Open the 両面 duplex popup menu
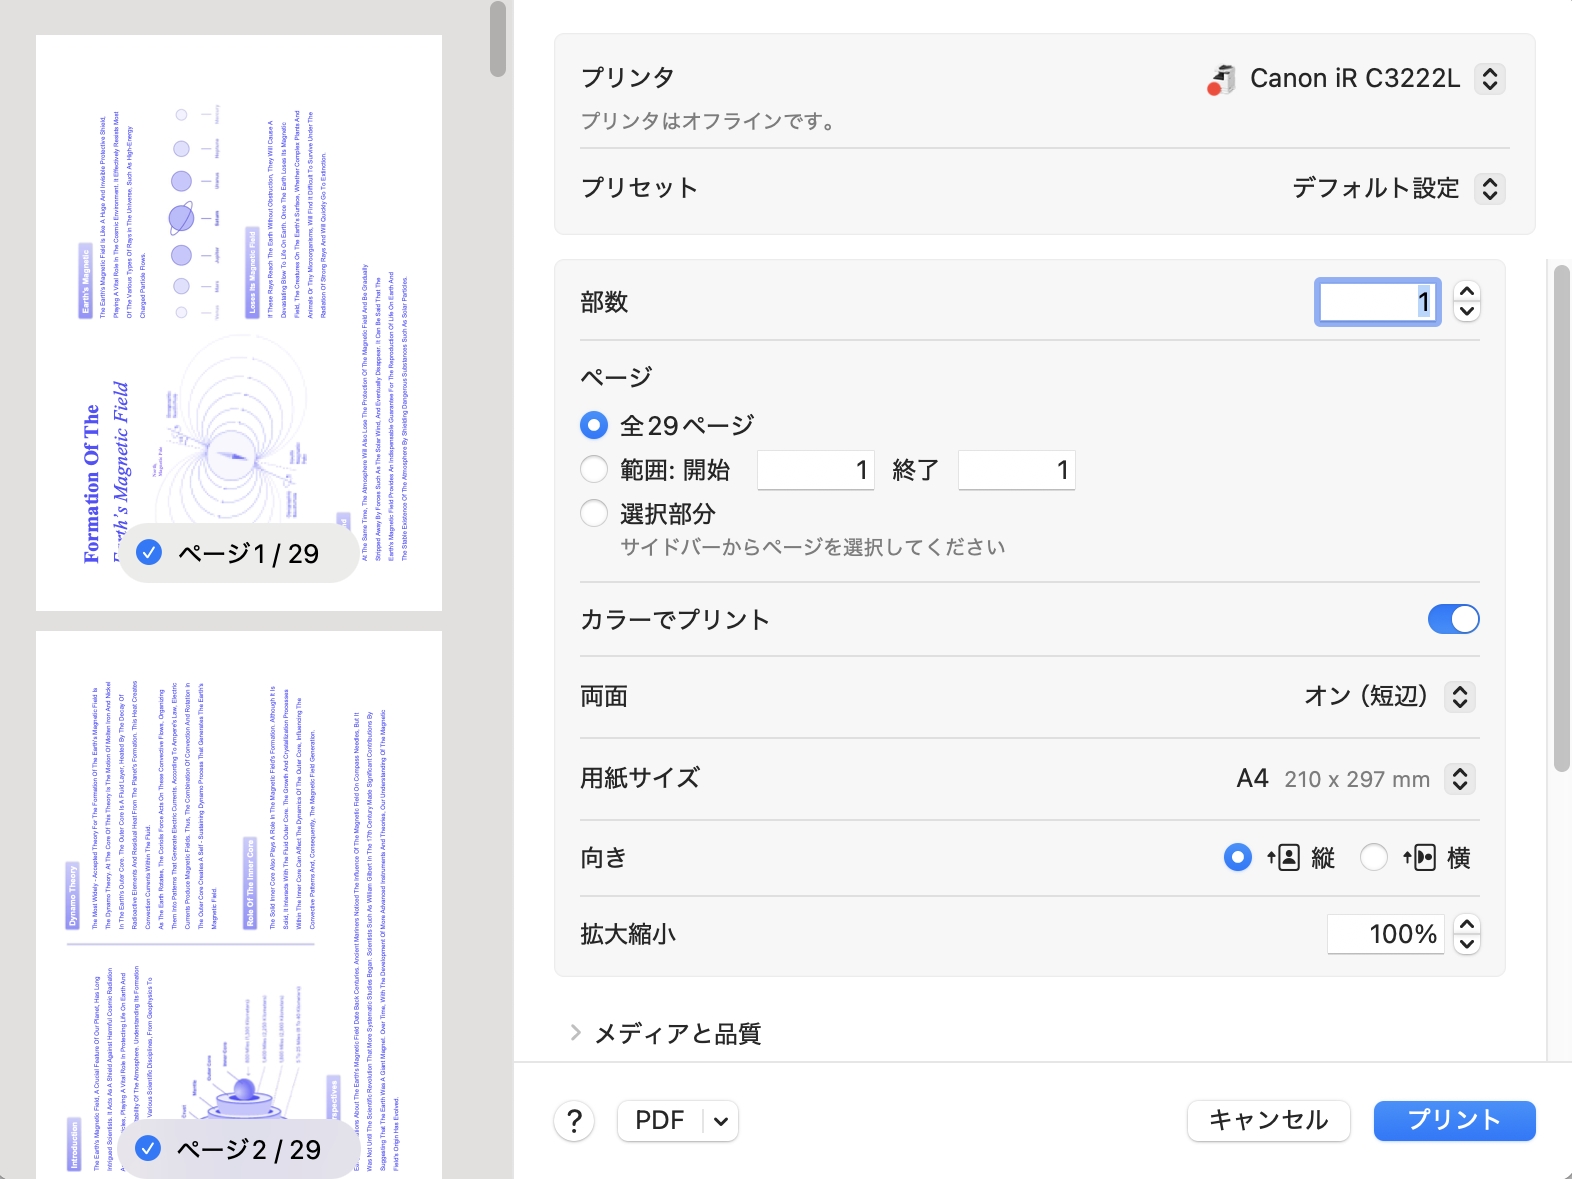This screenshot has height=1179, width=1572. pos(1460,696)
